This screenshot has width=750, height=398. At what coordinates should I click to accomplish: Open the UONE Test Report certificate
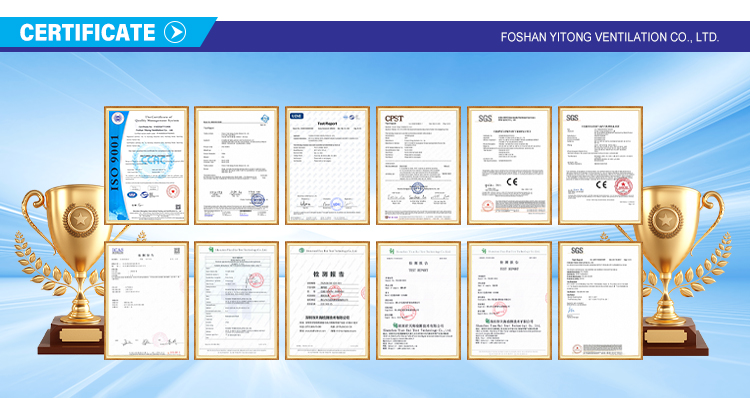point(327,166)
